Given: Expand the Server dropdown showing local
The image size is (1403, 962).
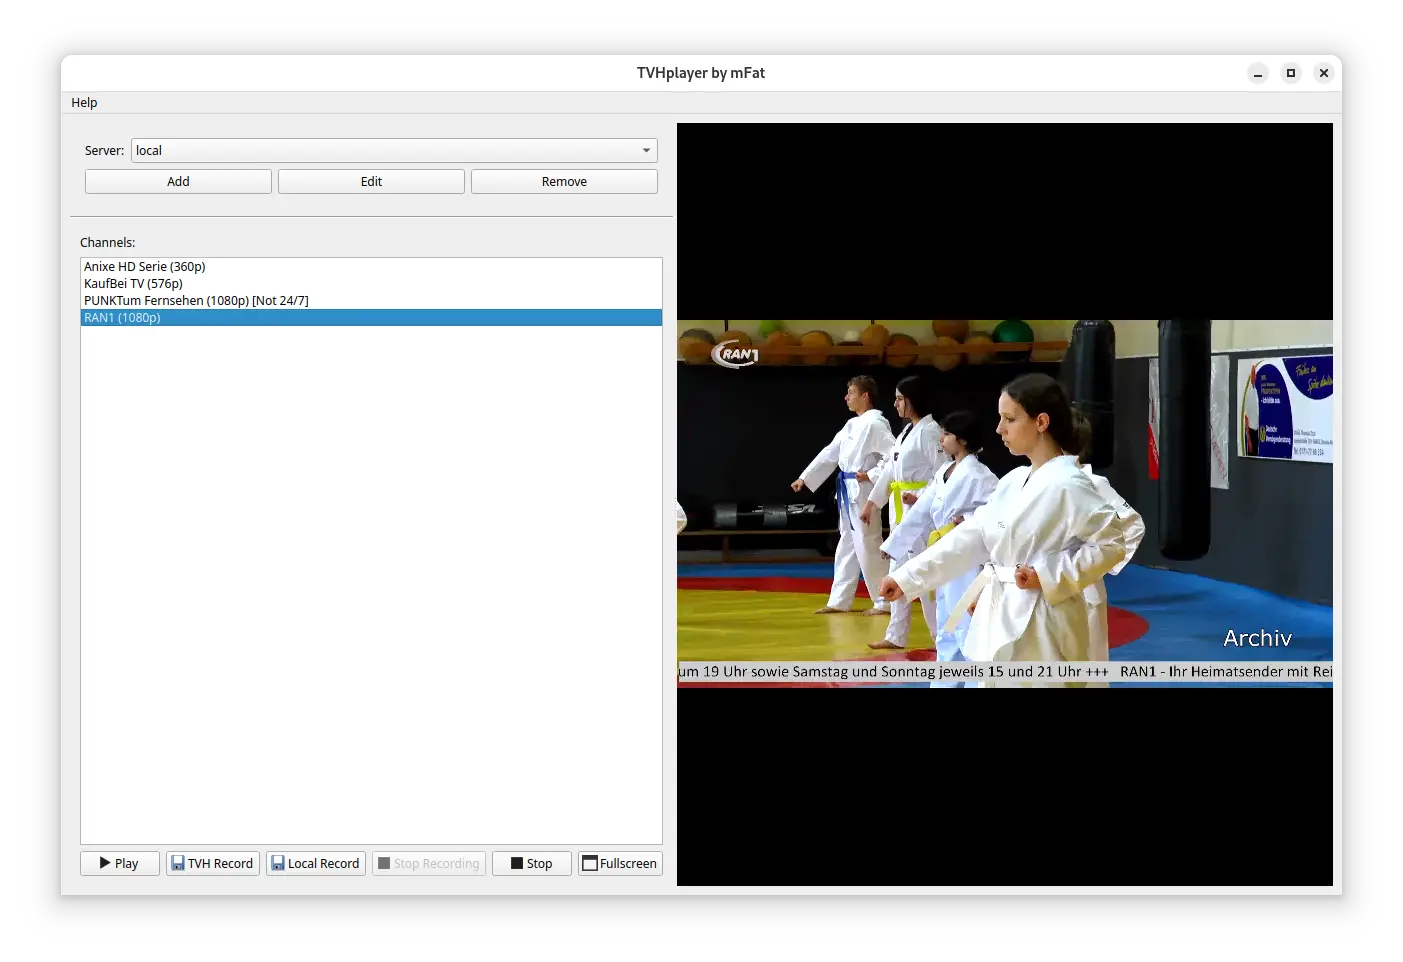Looking at the screenshot, I should (x=394, y=151).
